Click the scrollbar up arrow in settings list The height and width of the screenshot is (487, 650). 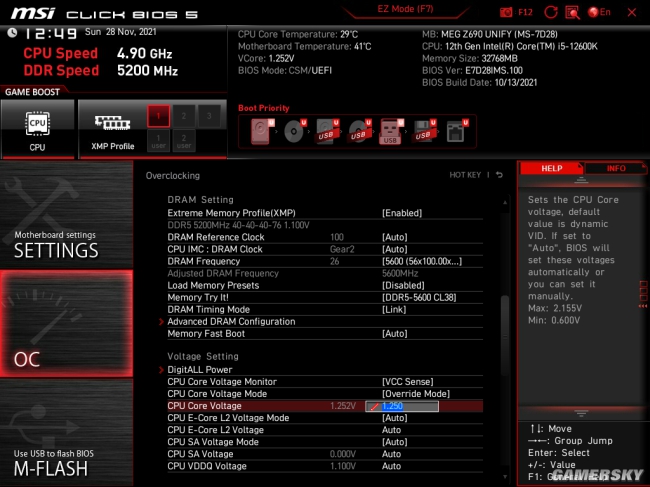pos(504,203)
